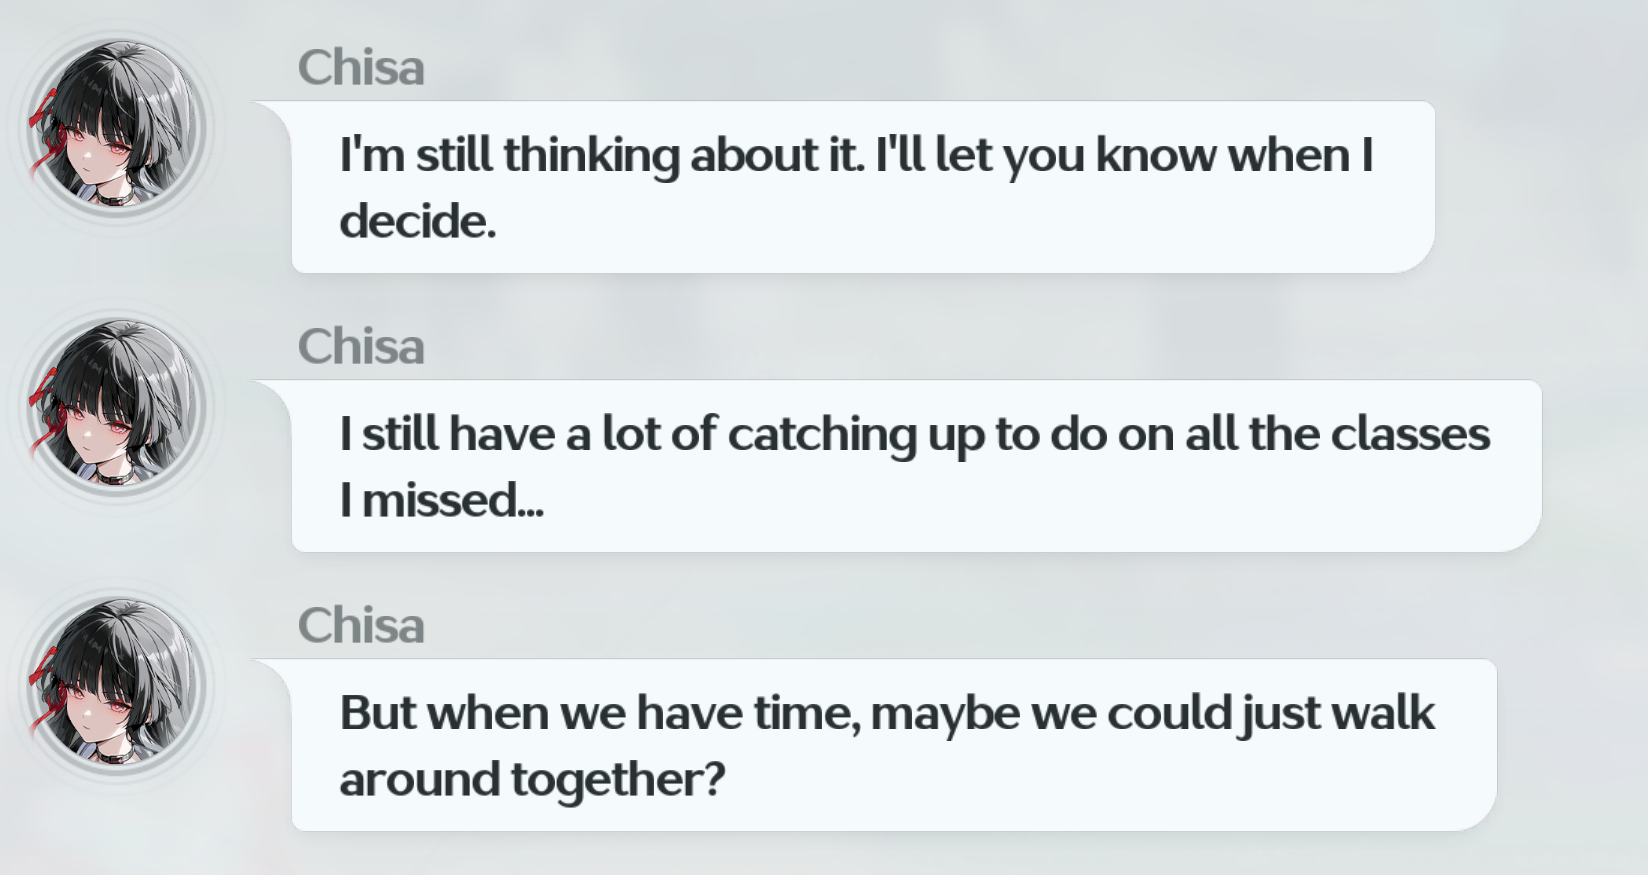Click the Chisa name above the third message
The image size is (1648, 875).
coord(361,626)
